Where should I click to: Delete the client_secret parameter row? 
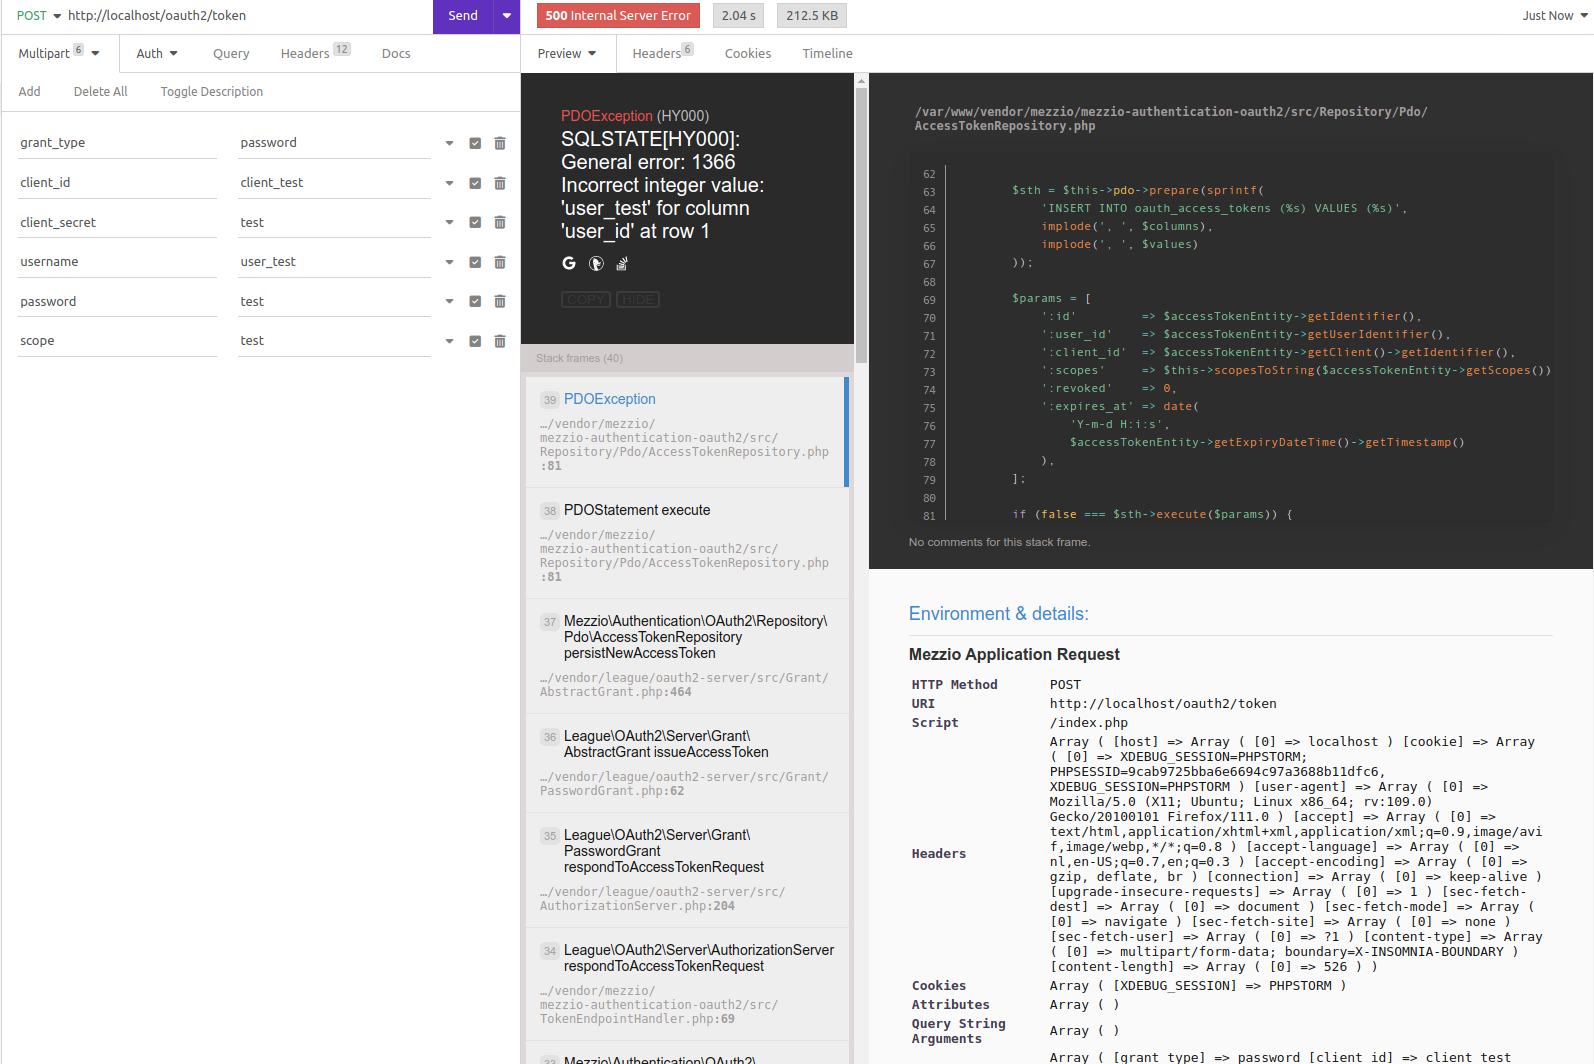coord(500,222)
